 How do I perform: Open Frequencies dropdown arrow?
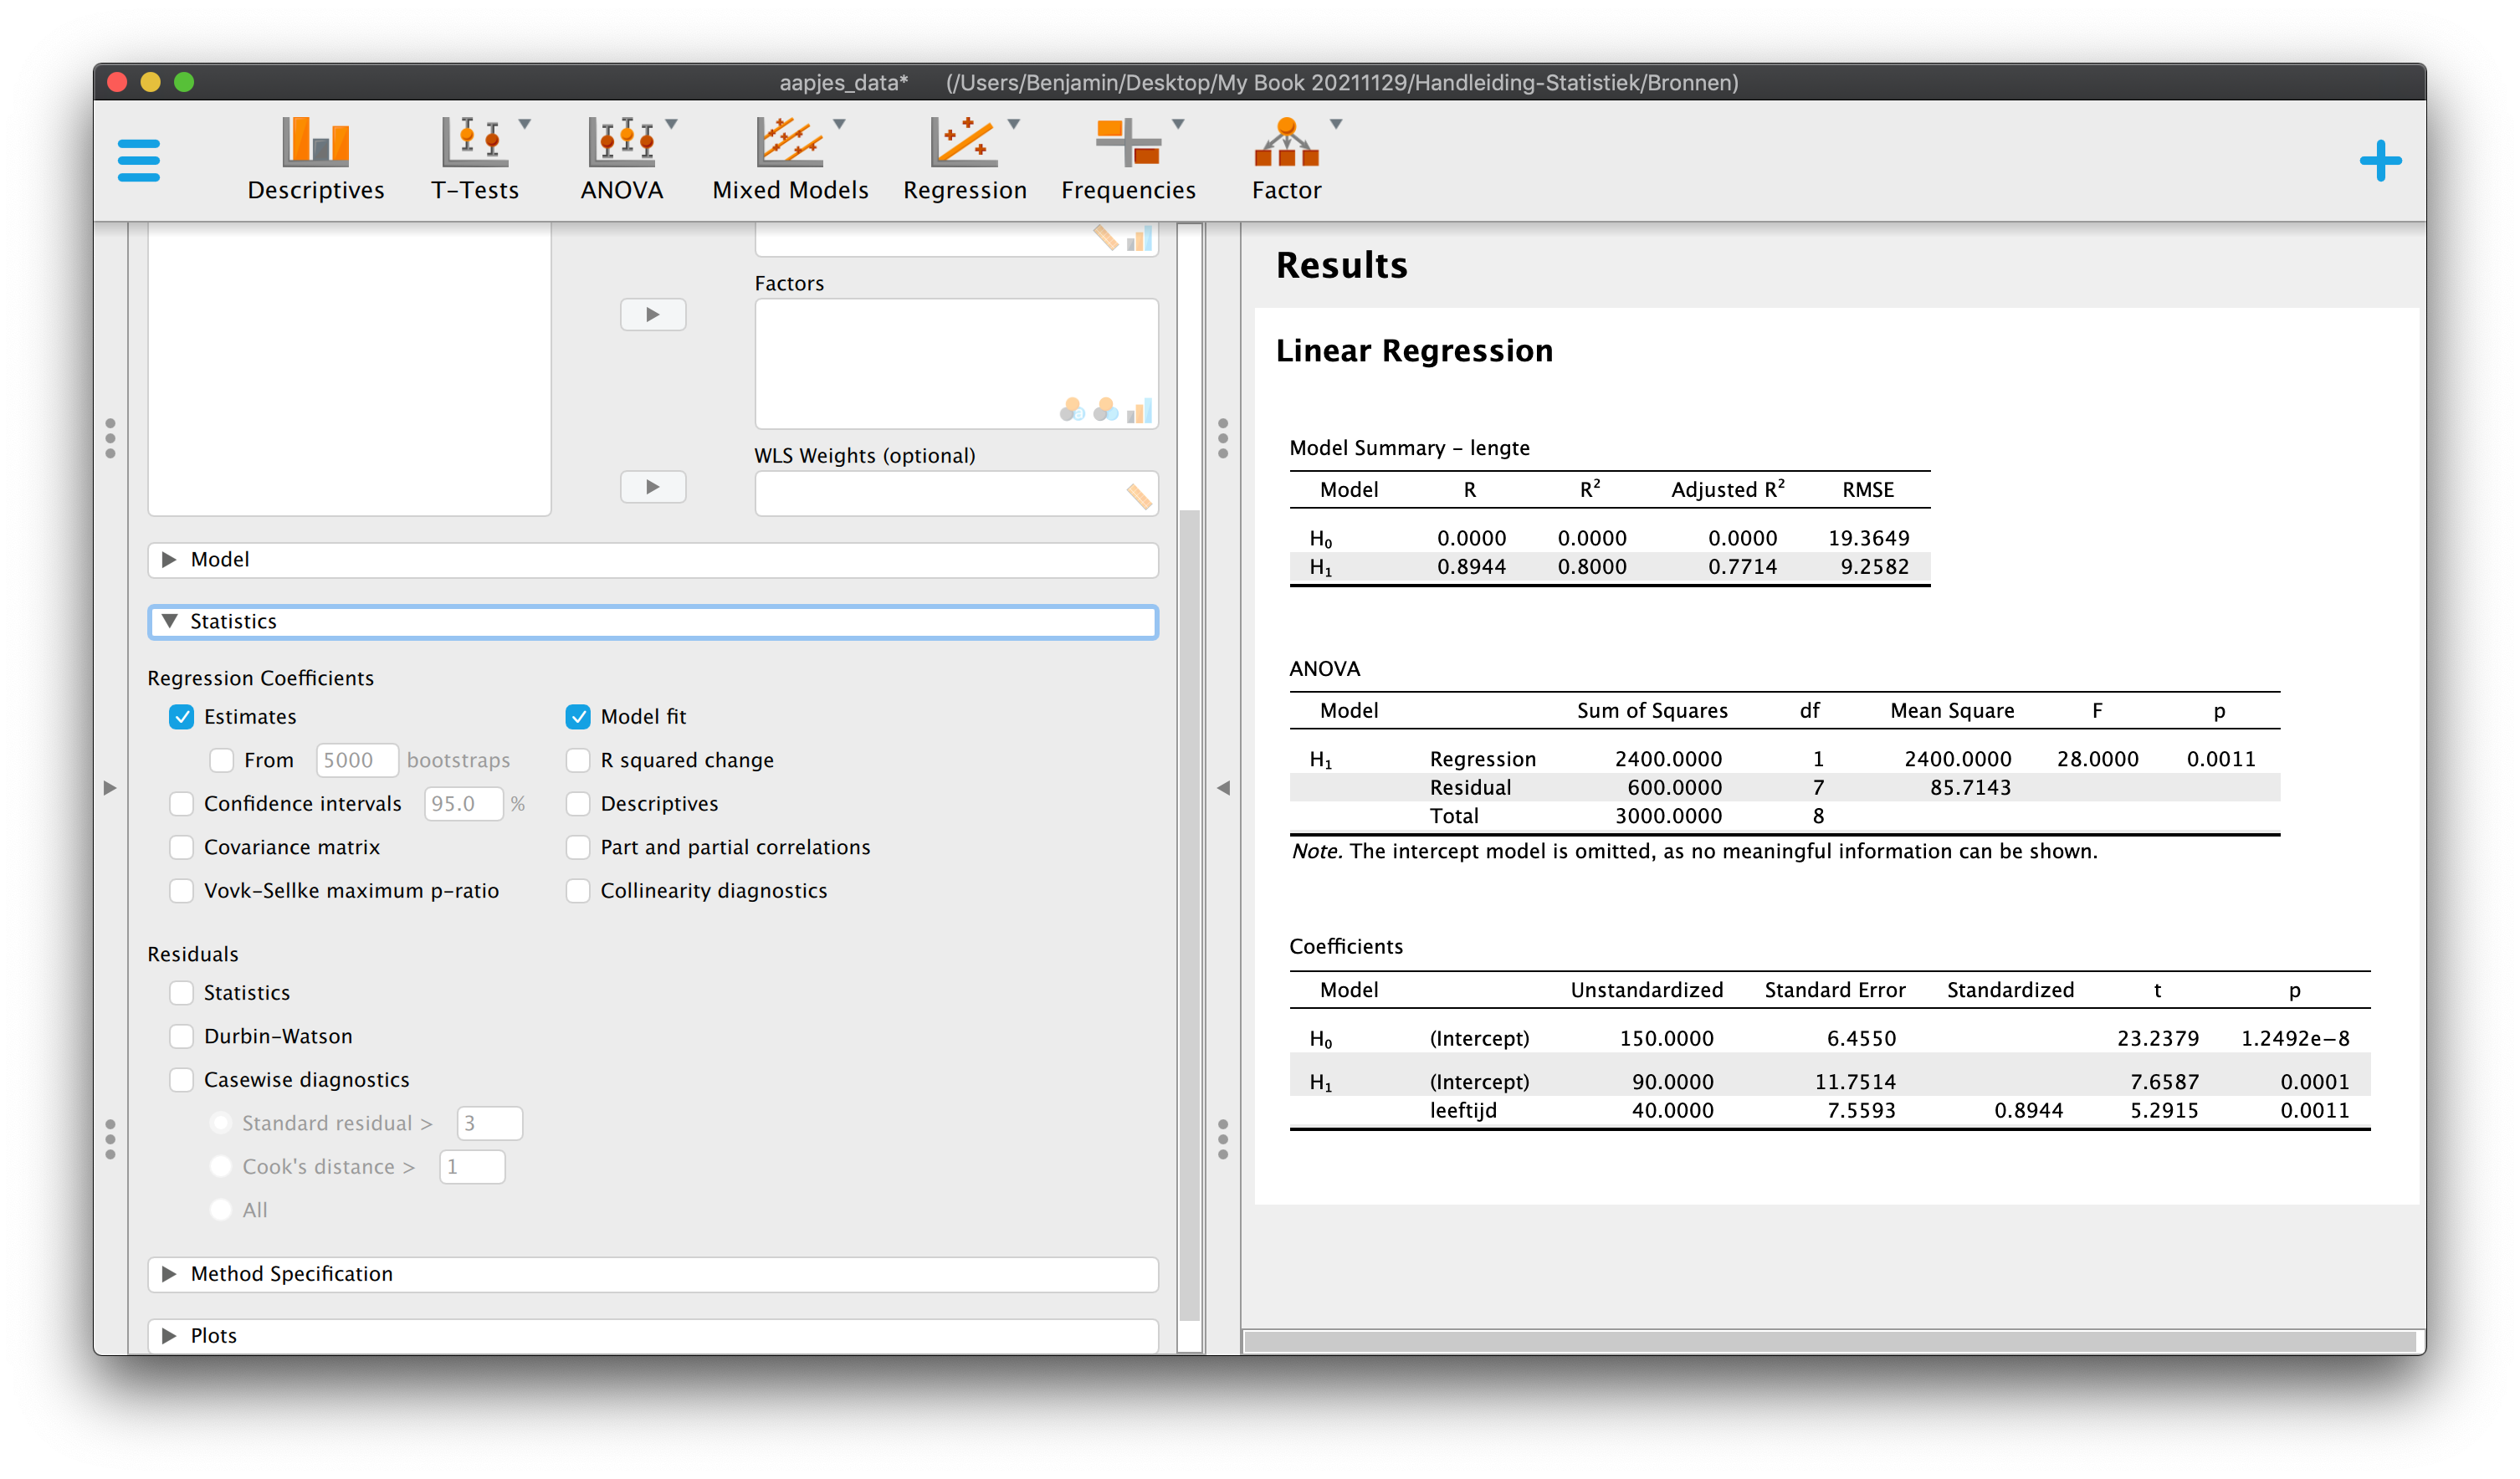tap(1178, 124)
